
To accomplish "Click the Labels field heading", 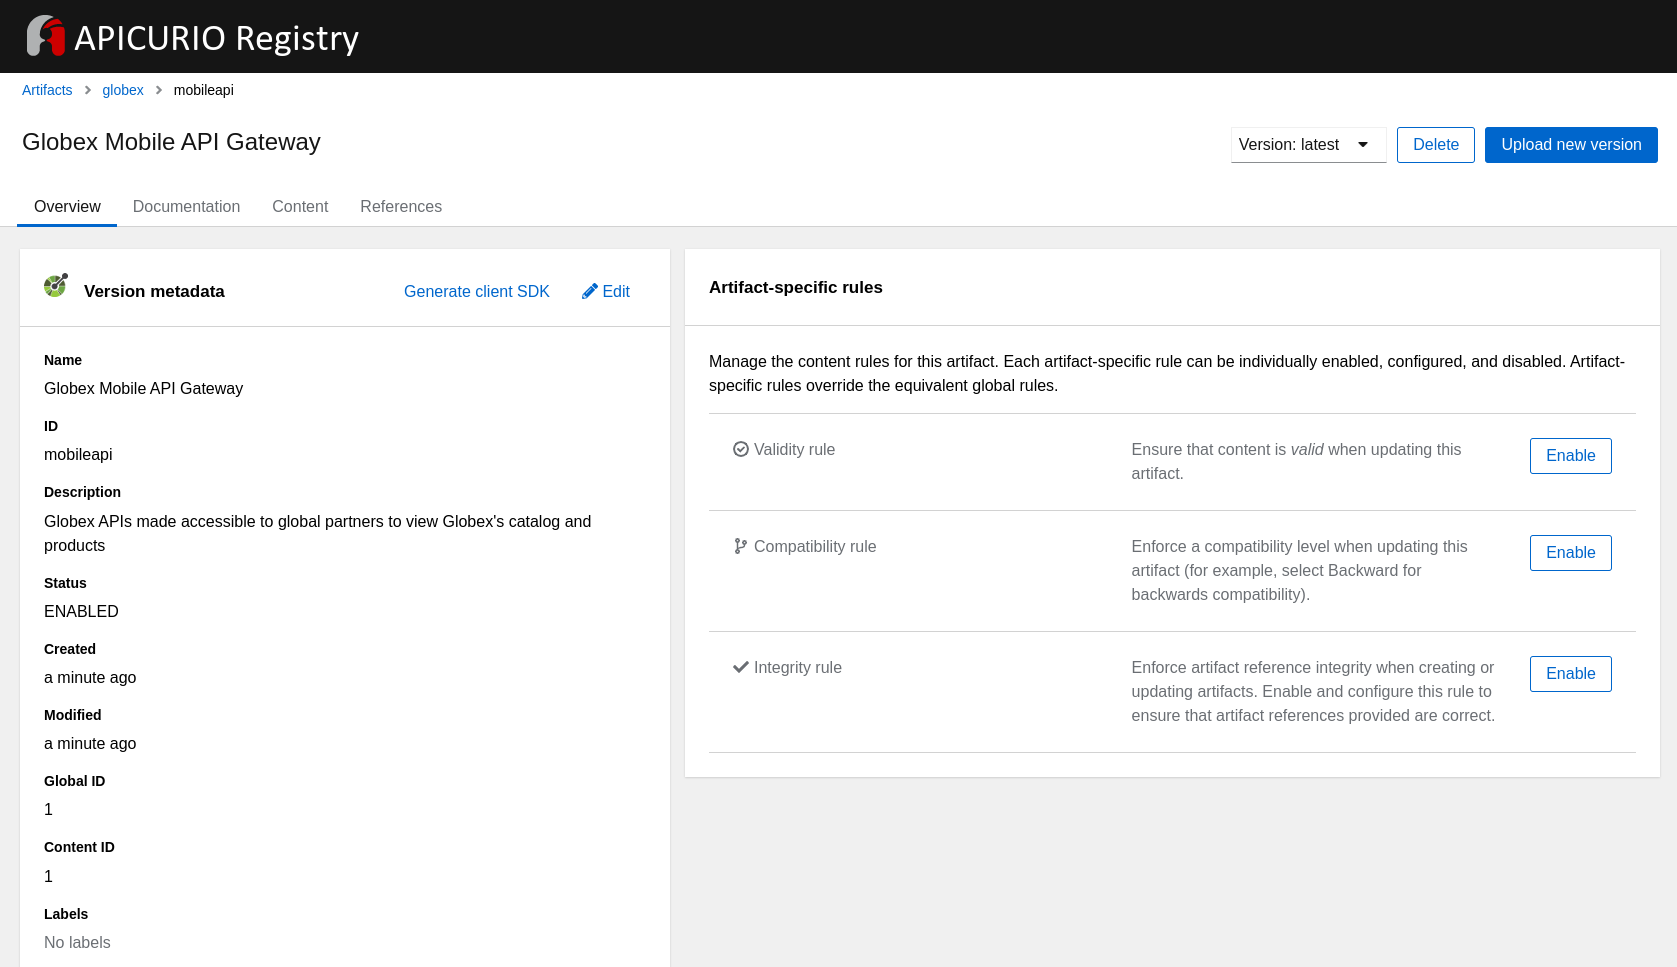I will coord(66,914).
